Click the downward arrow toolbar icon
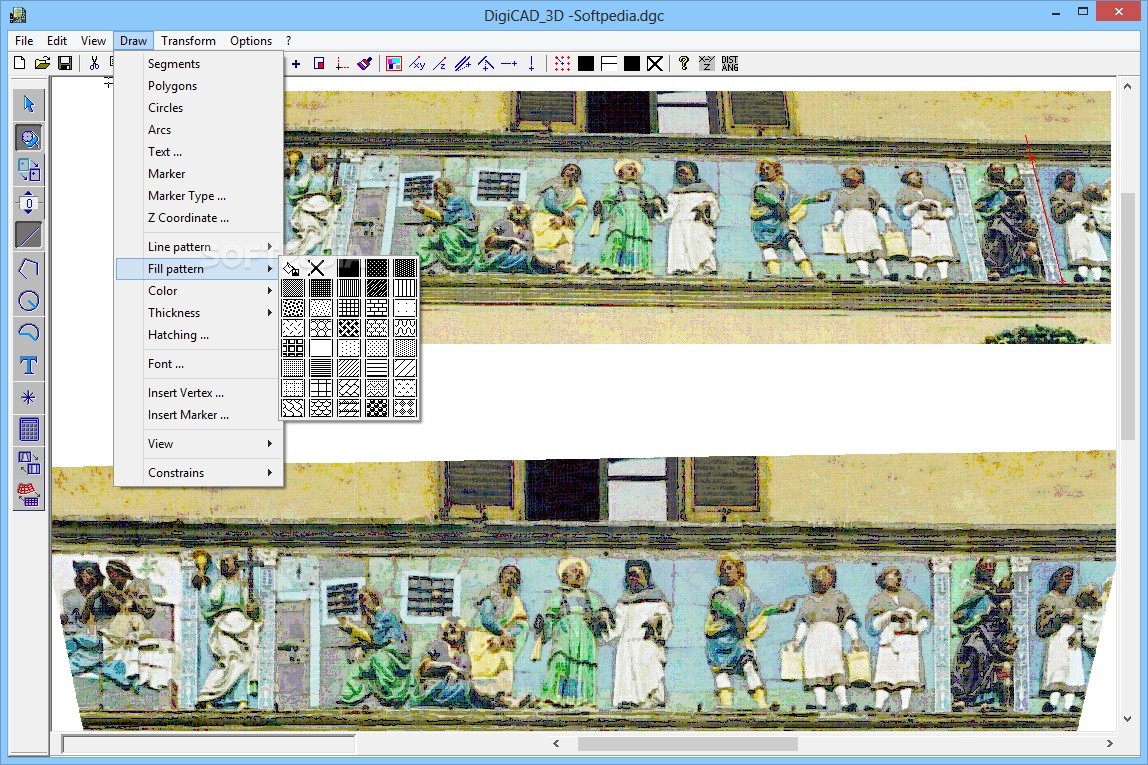Screen dimensions: 1148x765 tap(532, 64)
